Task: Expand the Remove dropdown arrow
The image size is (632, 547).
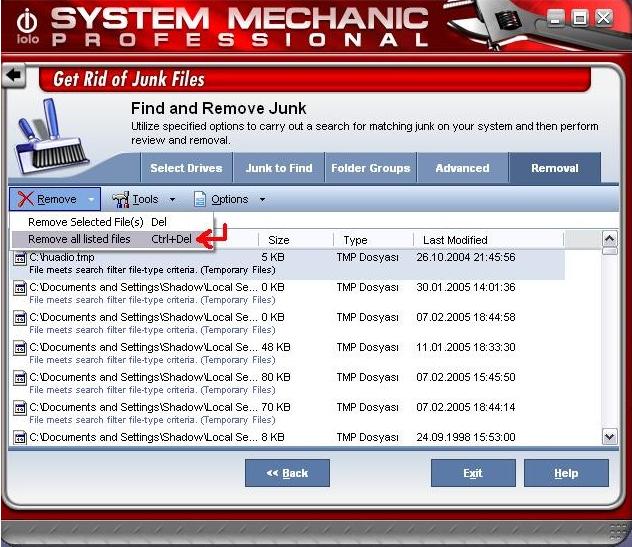Action: pyautogui.click(x=92, y=199)
